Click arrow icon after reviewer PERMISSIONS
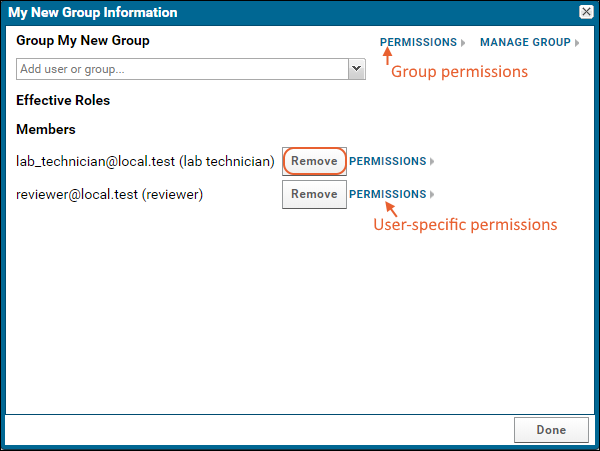Screen dimensions: 600x451 432,194
